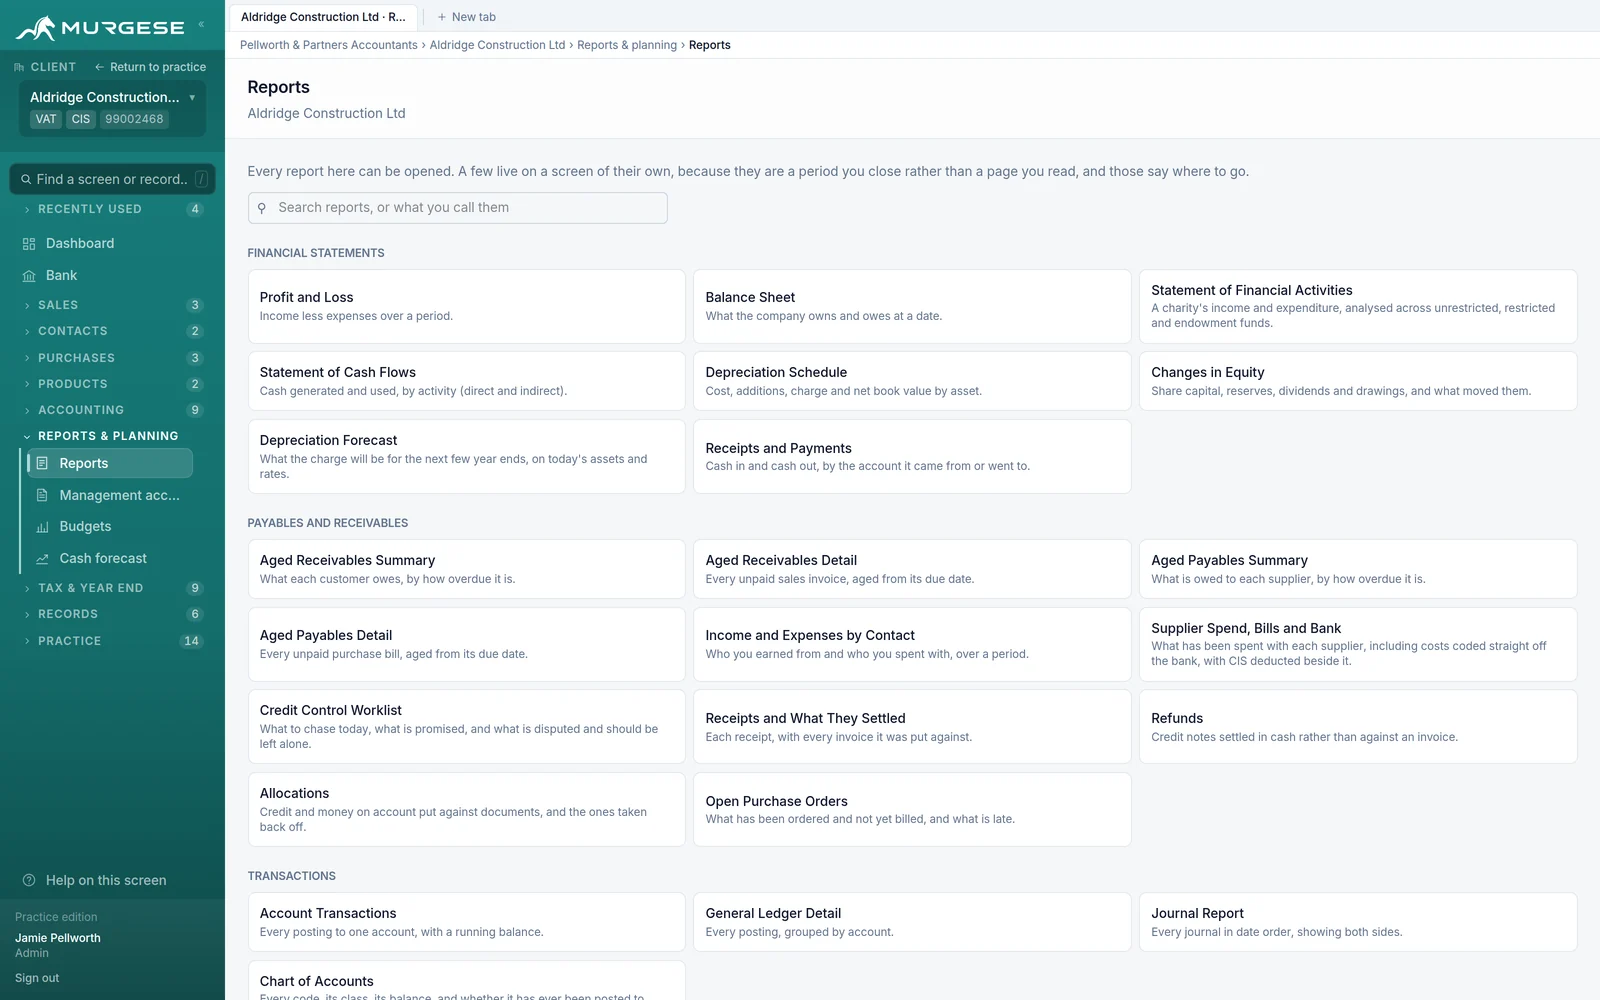Expand the Tax & Year End group

pos(113,588)
